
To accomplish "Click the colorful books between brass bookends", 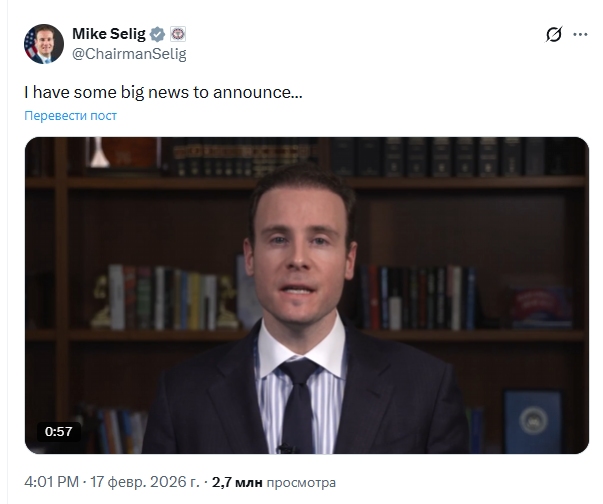I will (162, 298).
